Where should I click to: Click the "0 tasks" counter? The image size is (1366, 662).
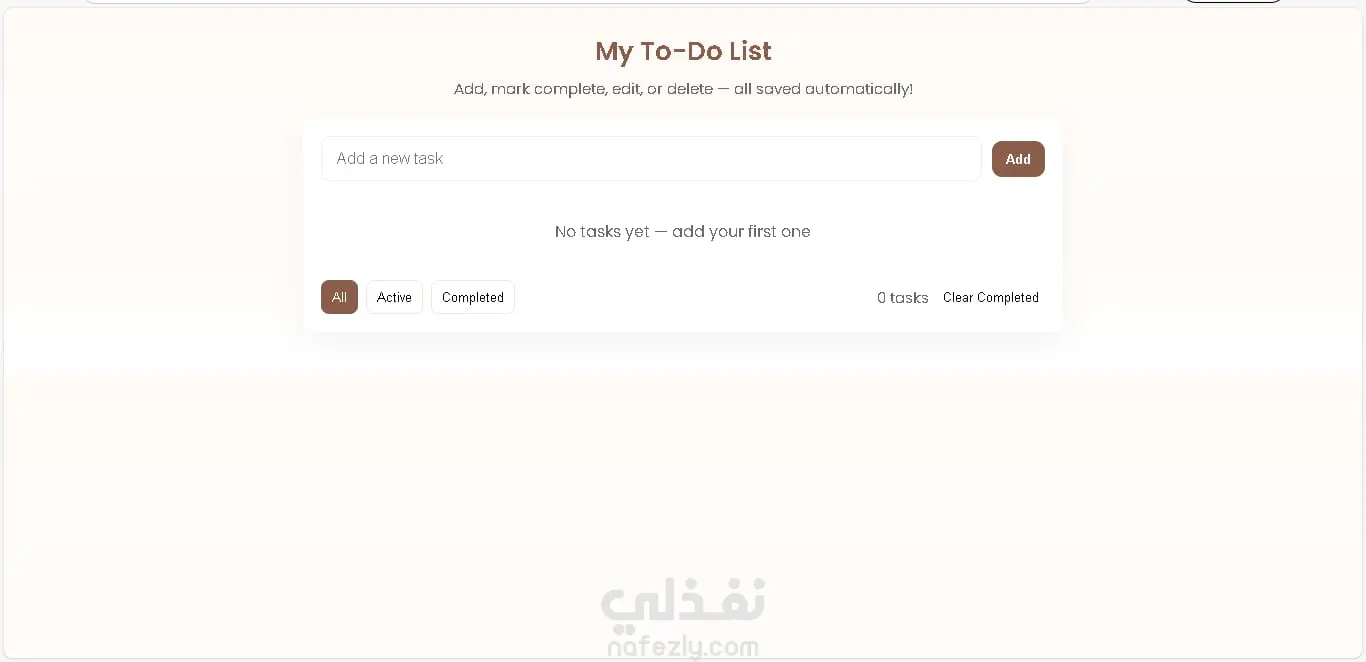click(902, 298)
